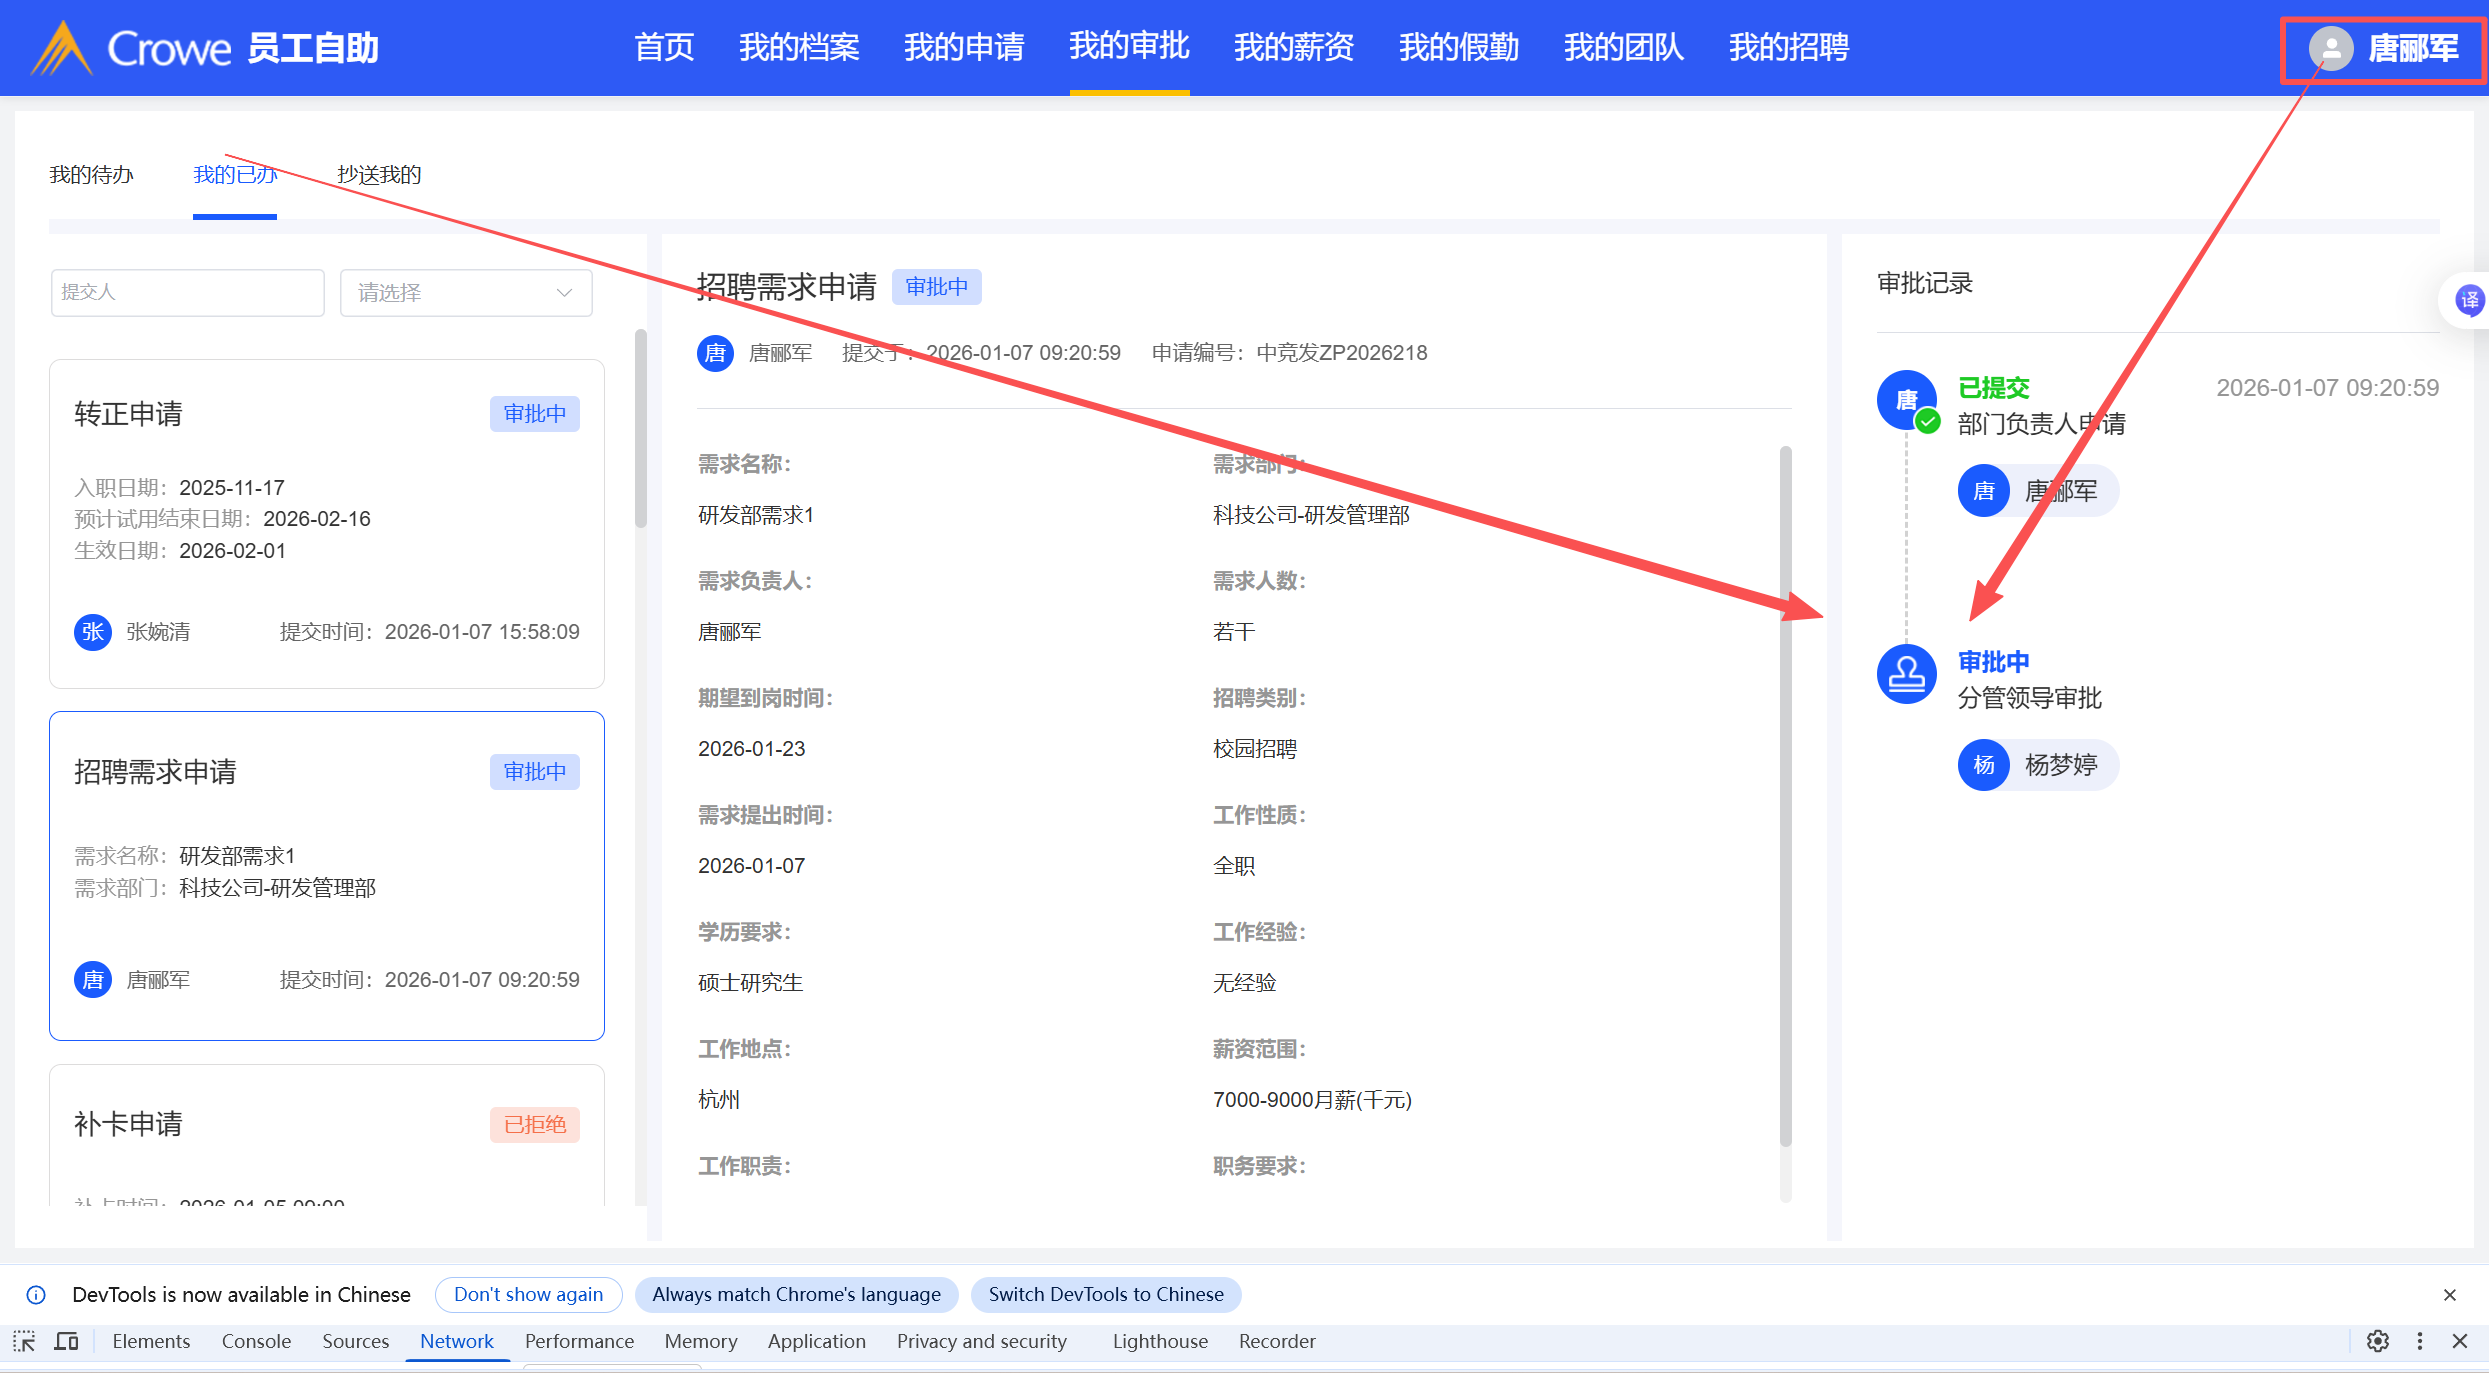The width and height of the screenshot is (2489, 1373).
Task: Click the application list scrollbar
Action: pos(641,430)
